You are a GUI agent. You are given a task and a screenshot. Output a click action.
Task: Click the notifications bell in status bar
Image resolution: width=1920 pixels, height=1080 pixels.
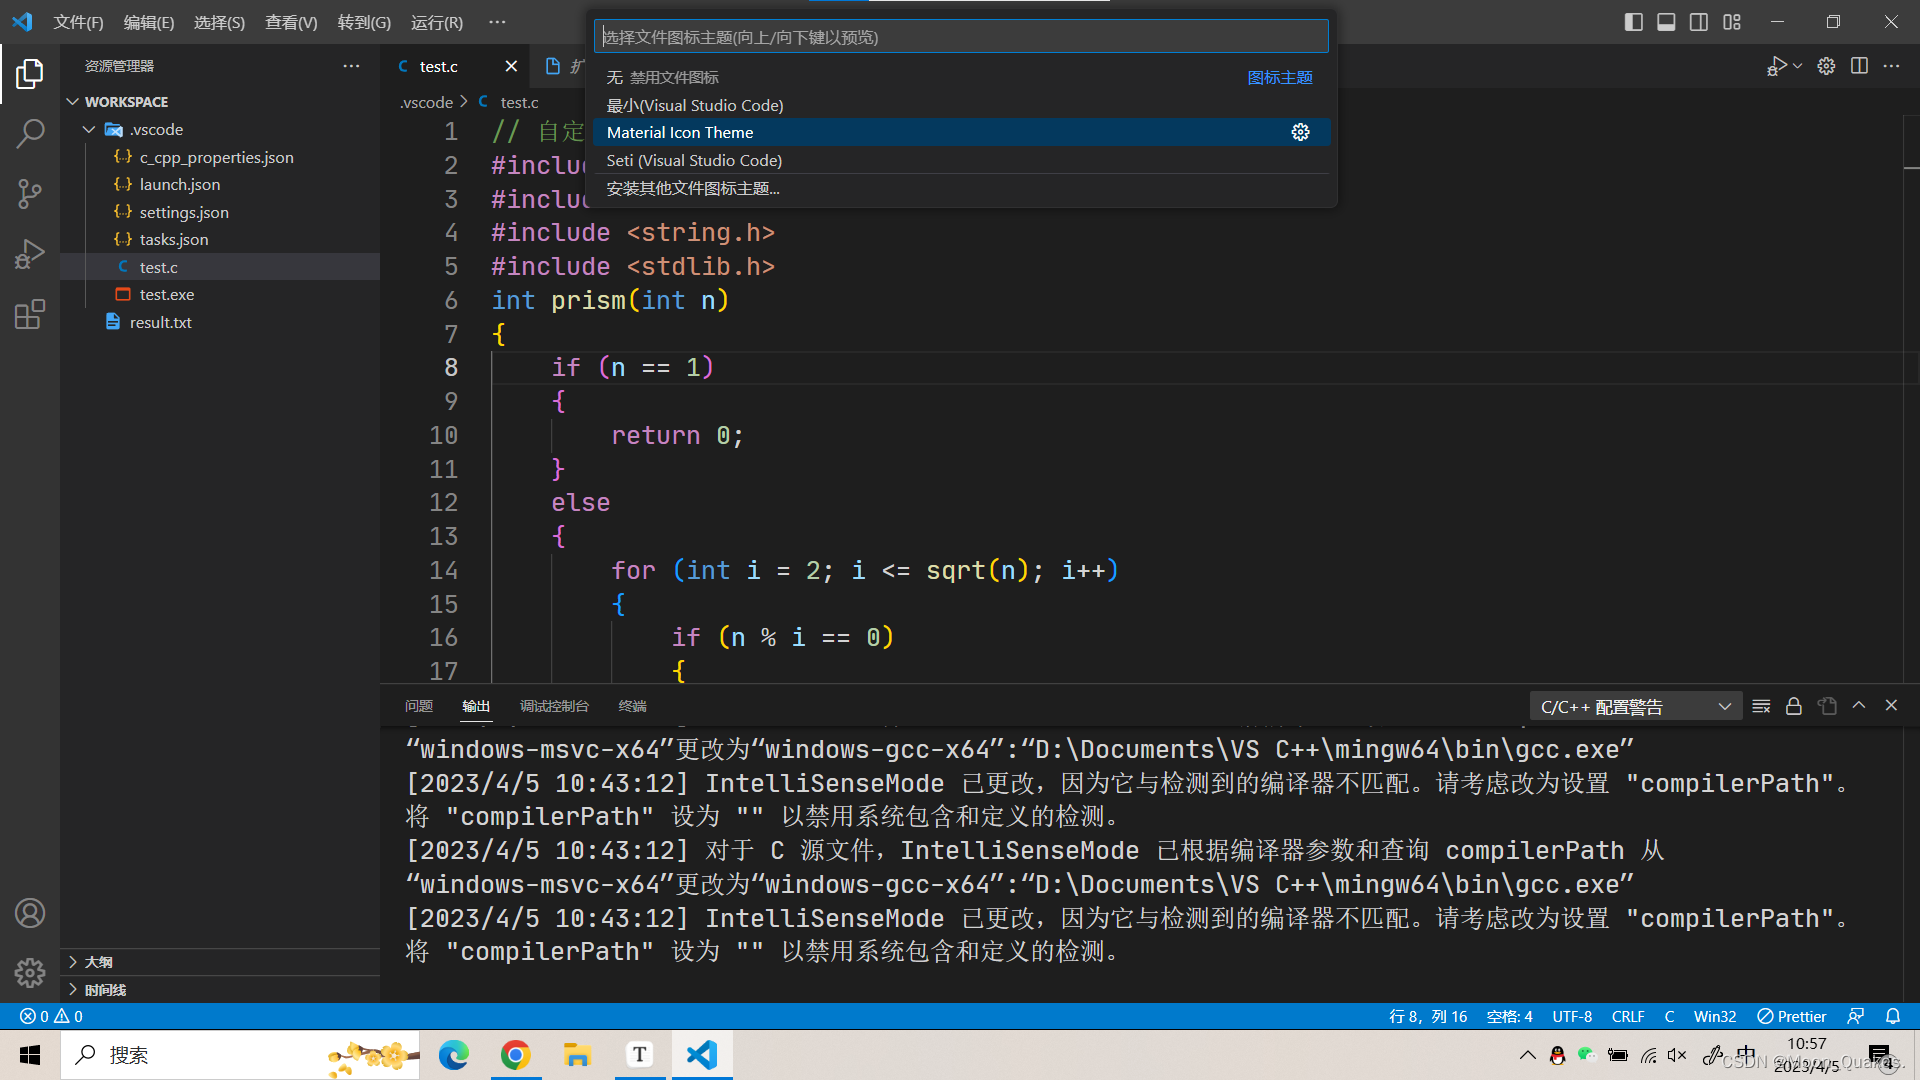coord(1893,1016)
